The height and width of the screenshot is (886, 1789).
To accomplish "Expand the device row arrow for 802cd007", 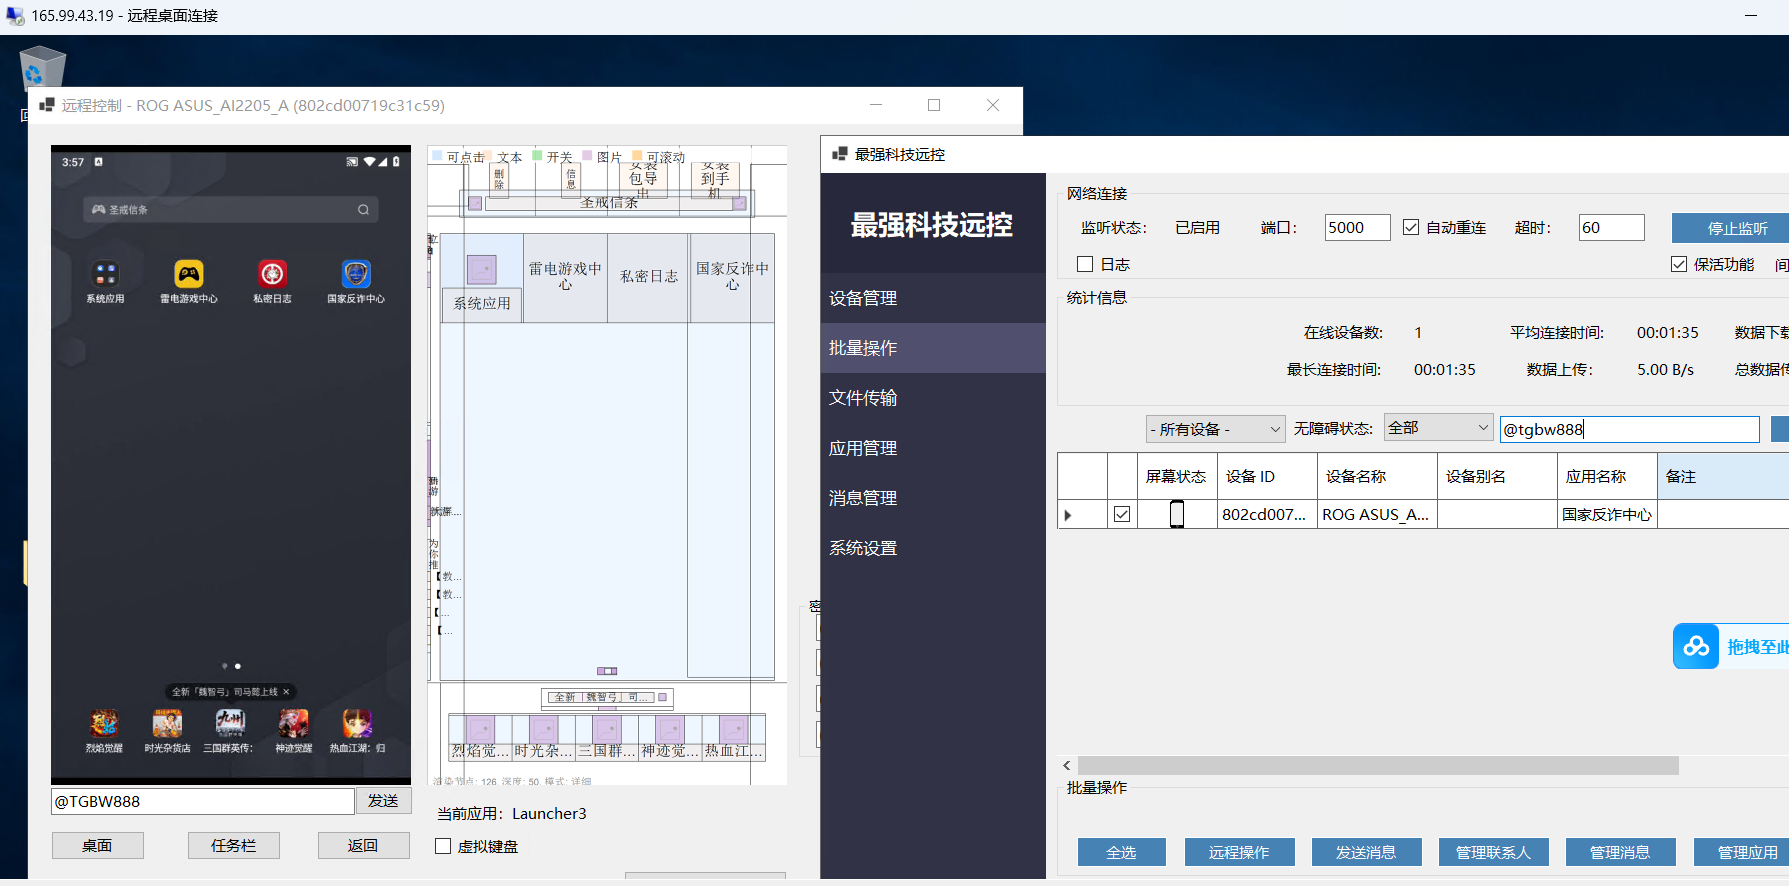I will point(1068,515).
